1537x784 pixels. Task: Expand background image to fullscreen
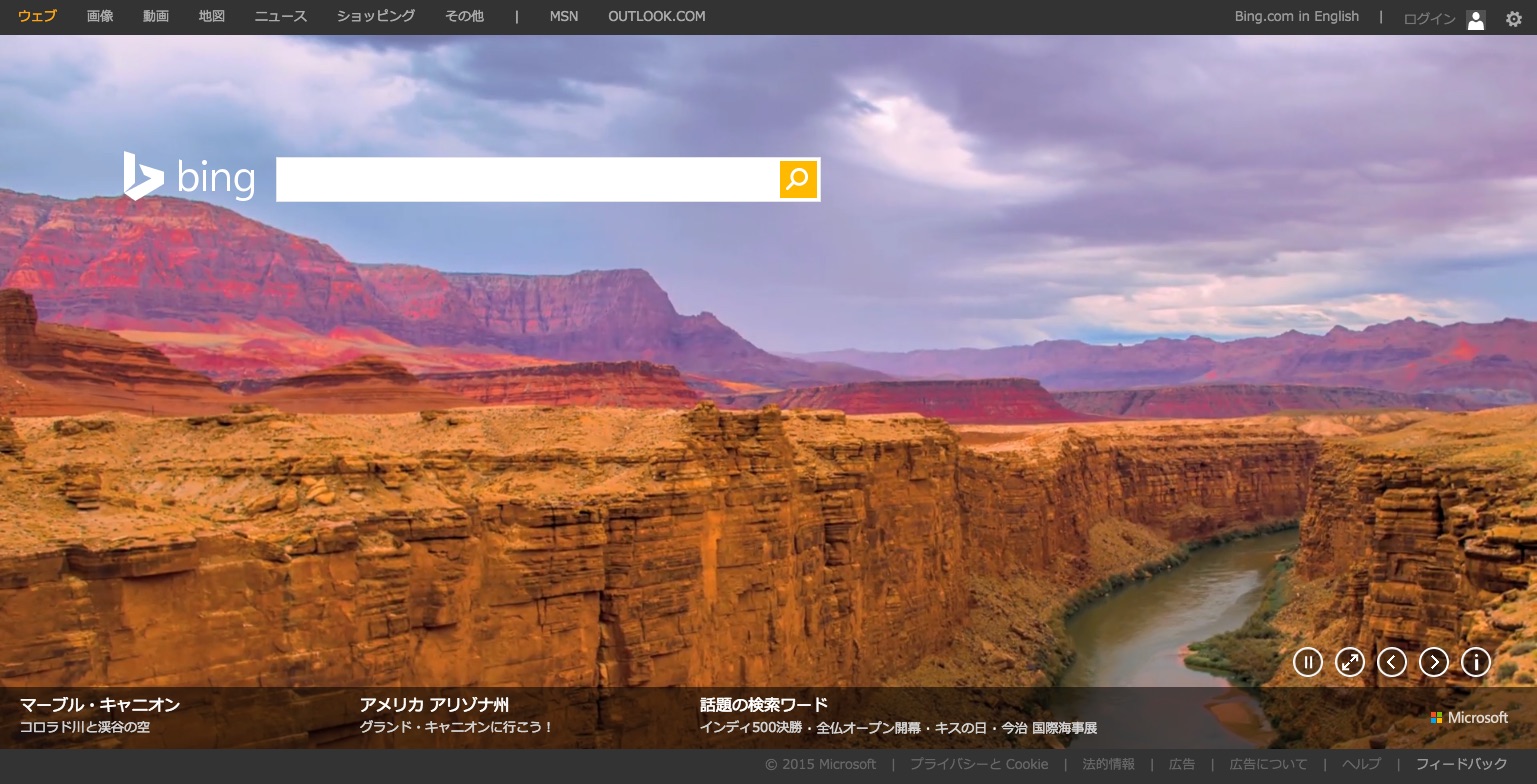coord(1350,662)
